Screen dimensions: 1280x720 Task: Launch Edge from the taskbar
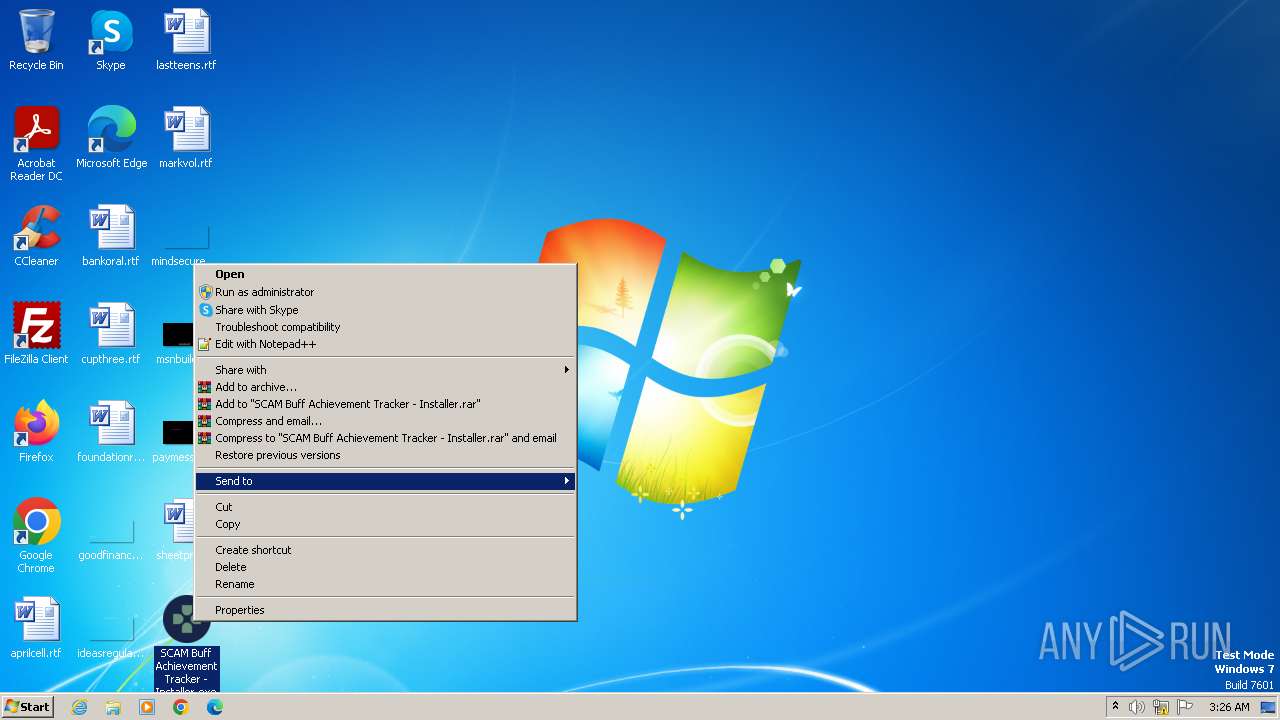(215, 707)
